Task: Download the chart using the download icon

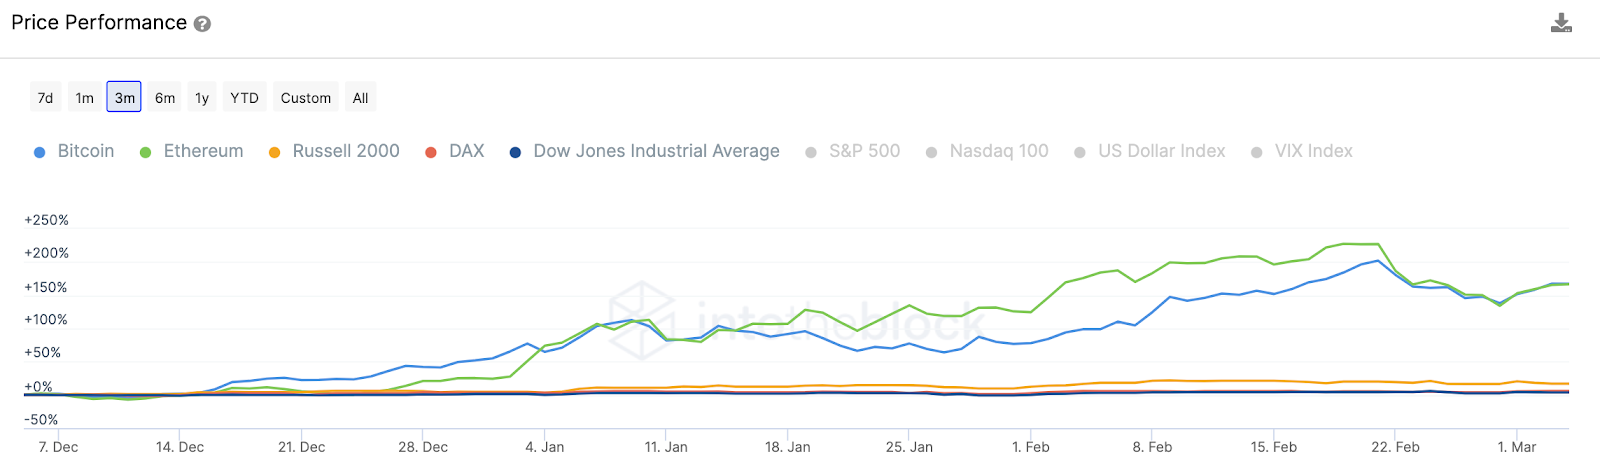Action: [x=1561, y=23]
